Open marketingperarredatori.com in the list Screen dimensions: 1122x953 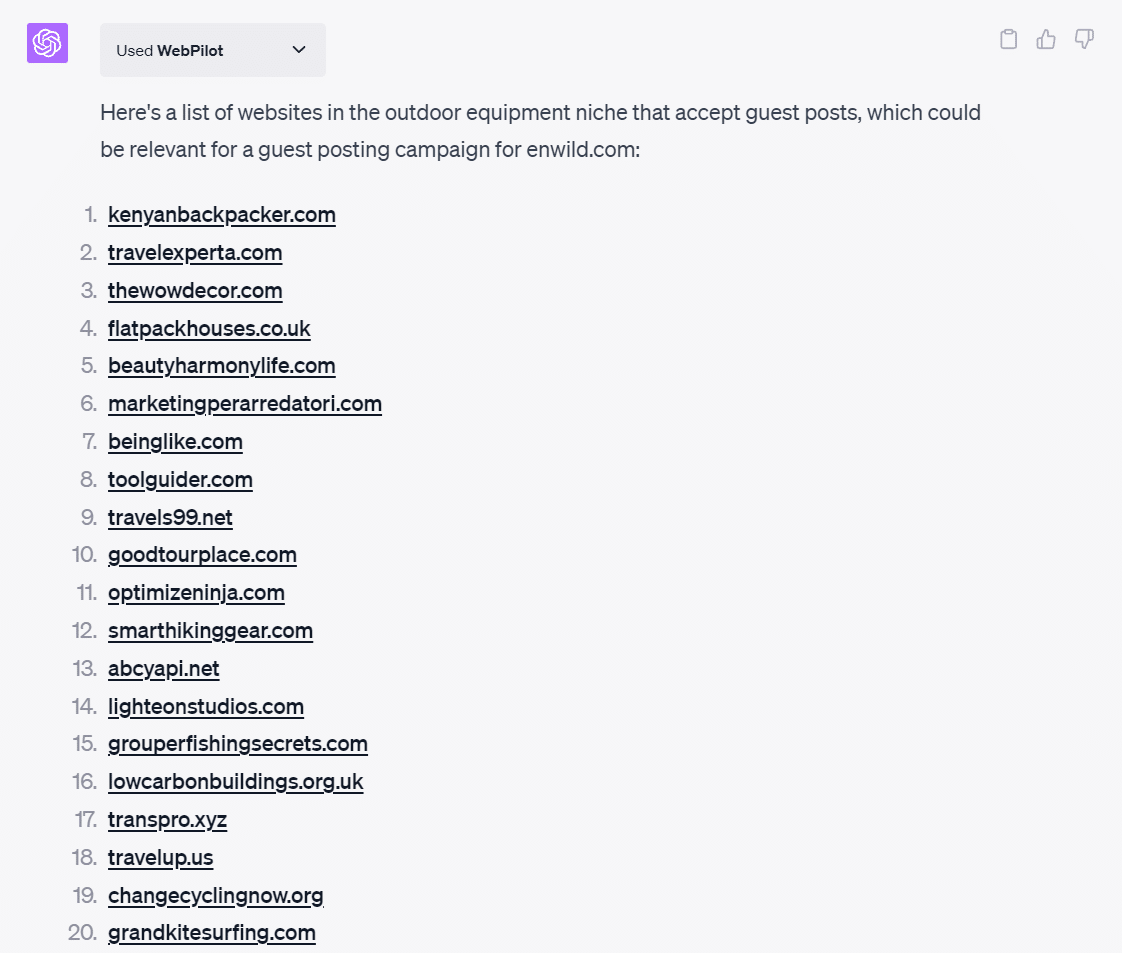[x=245, y=404]
